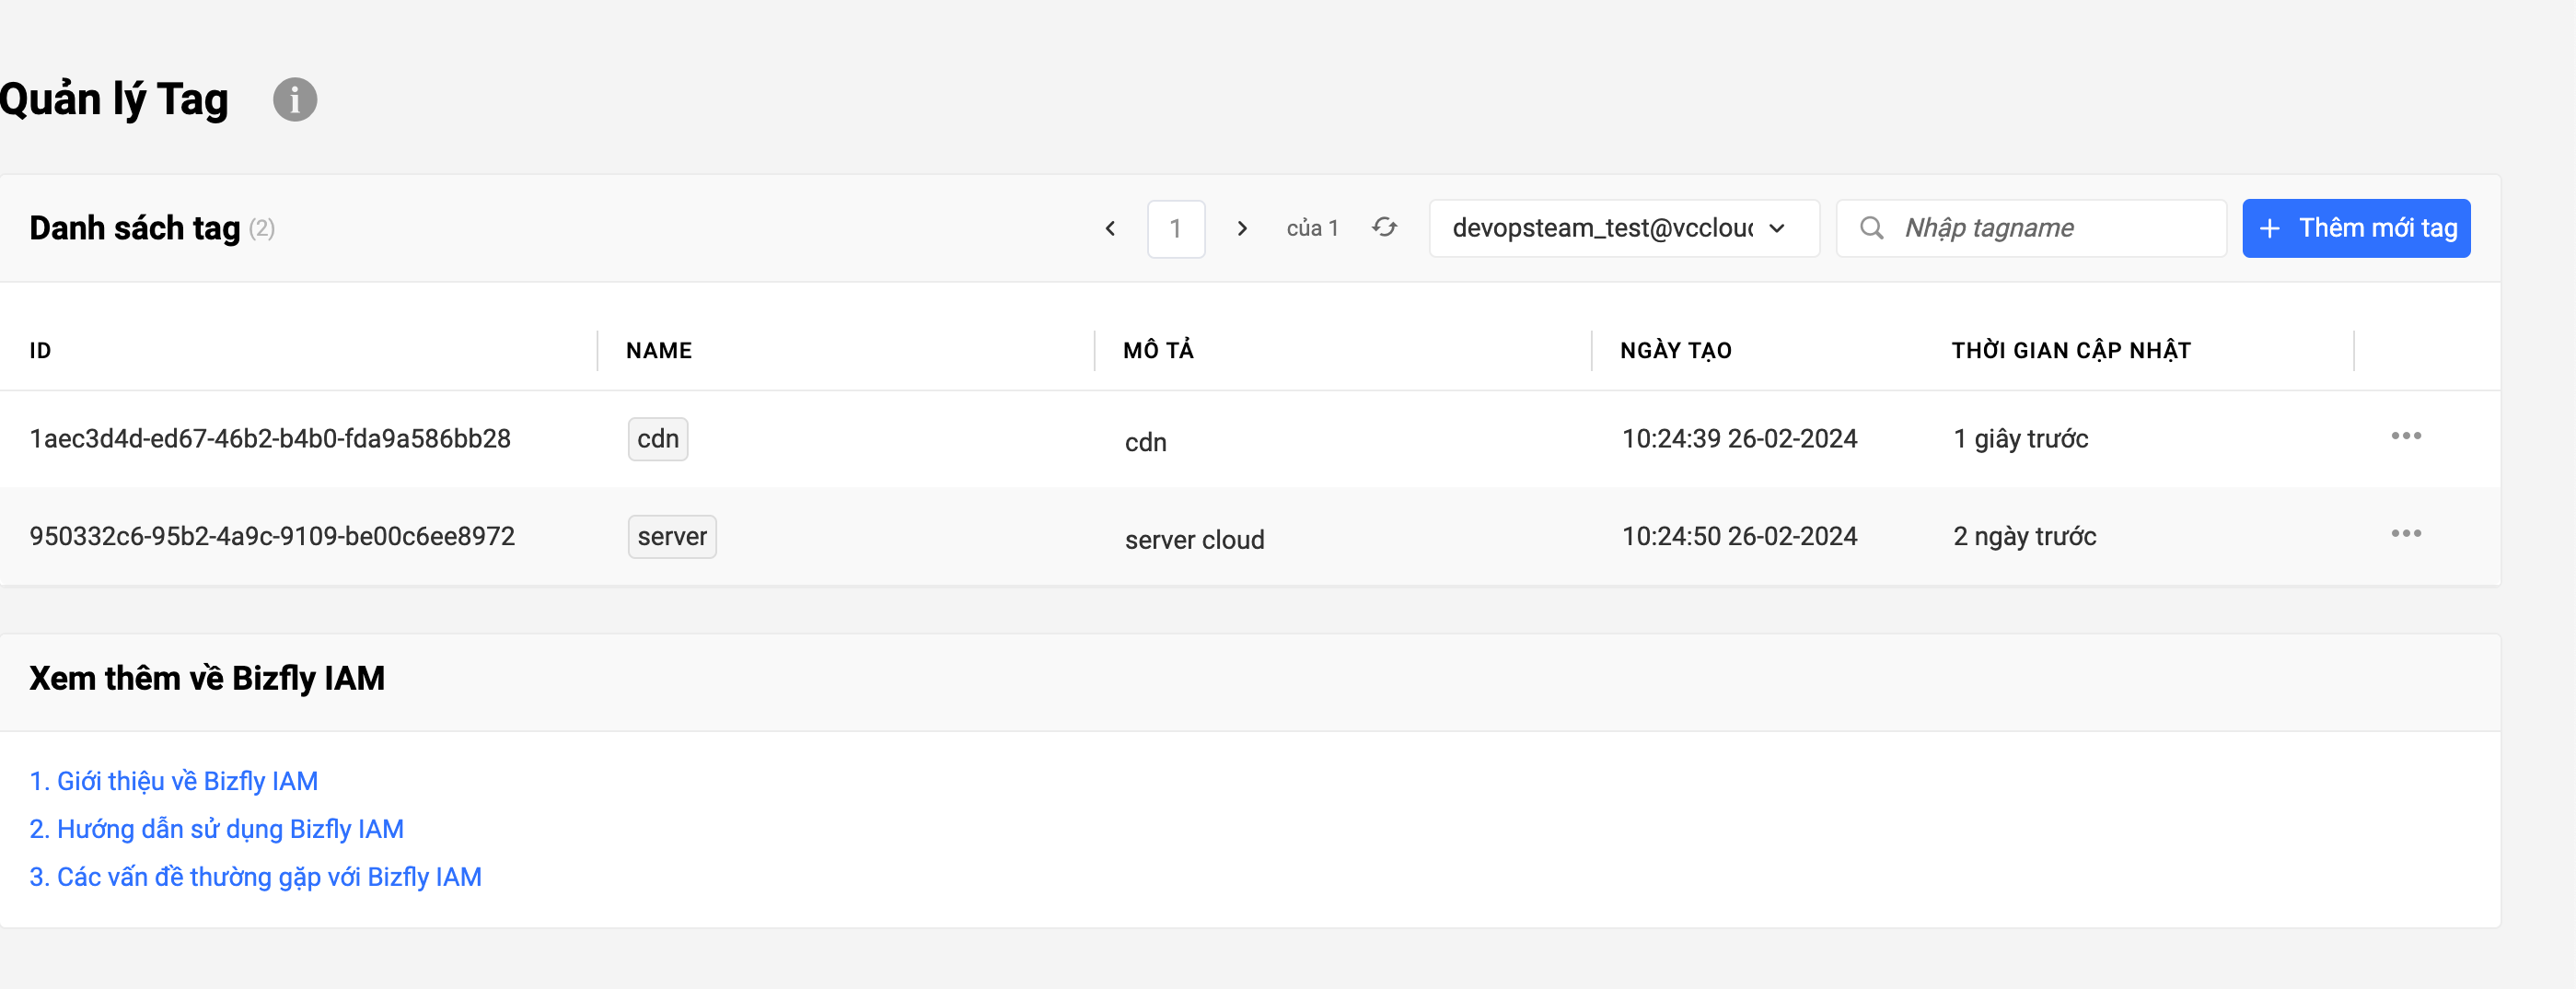Viewport: 2576px width, 989px height.
Task: Open actions menu for server tag
Action: click(x=2405, y=534)
